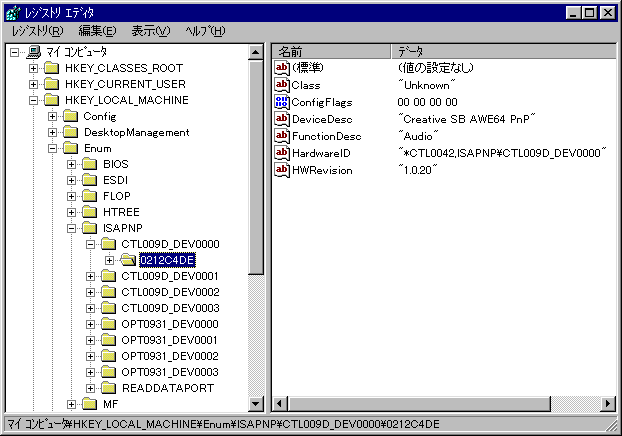The image size is (622, 436).
Task: Click the binary icon of ConfigFlags value
Action: (x=282, y=102)
